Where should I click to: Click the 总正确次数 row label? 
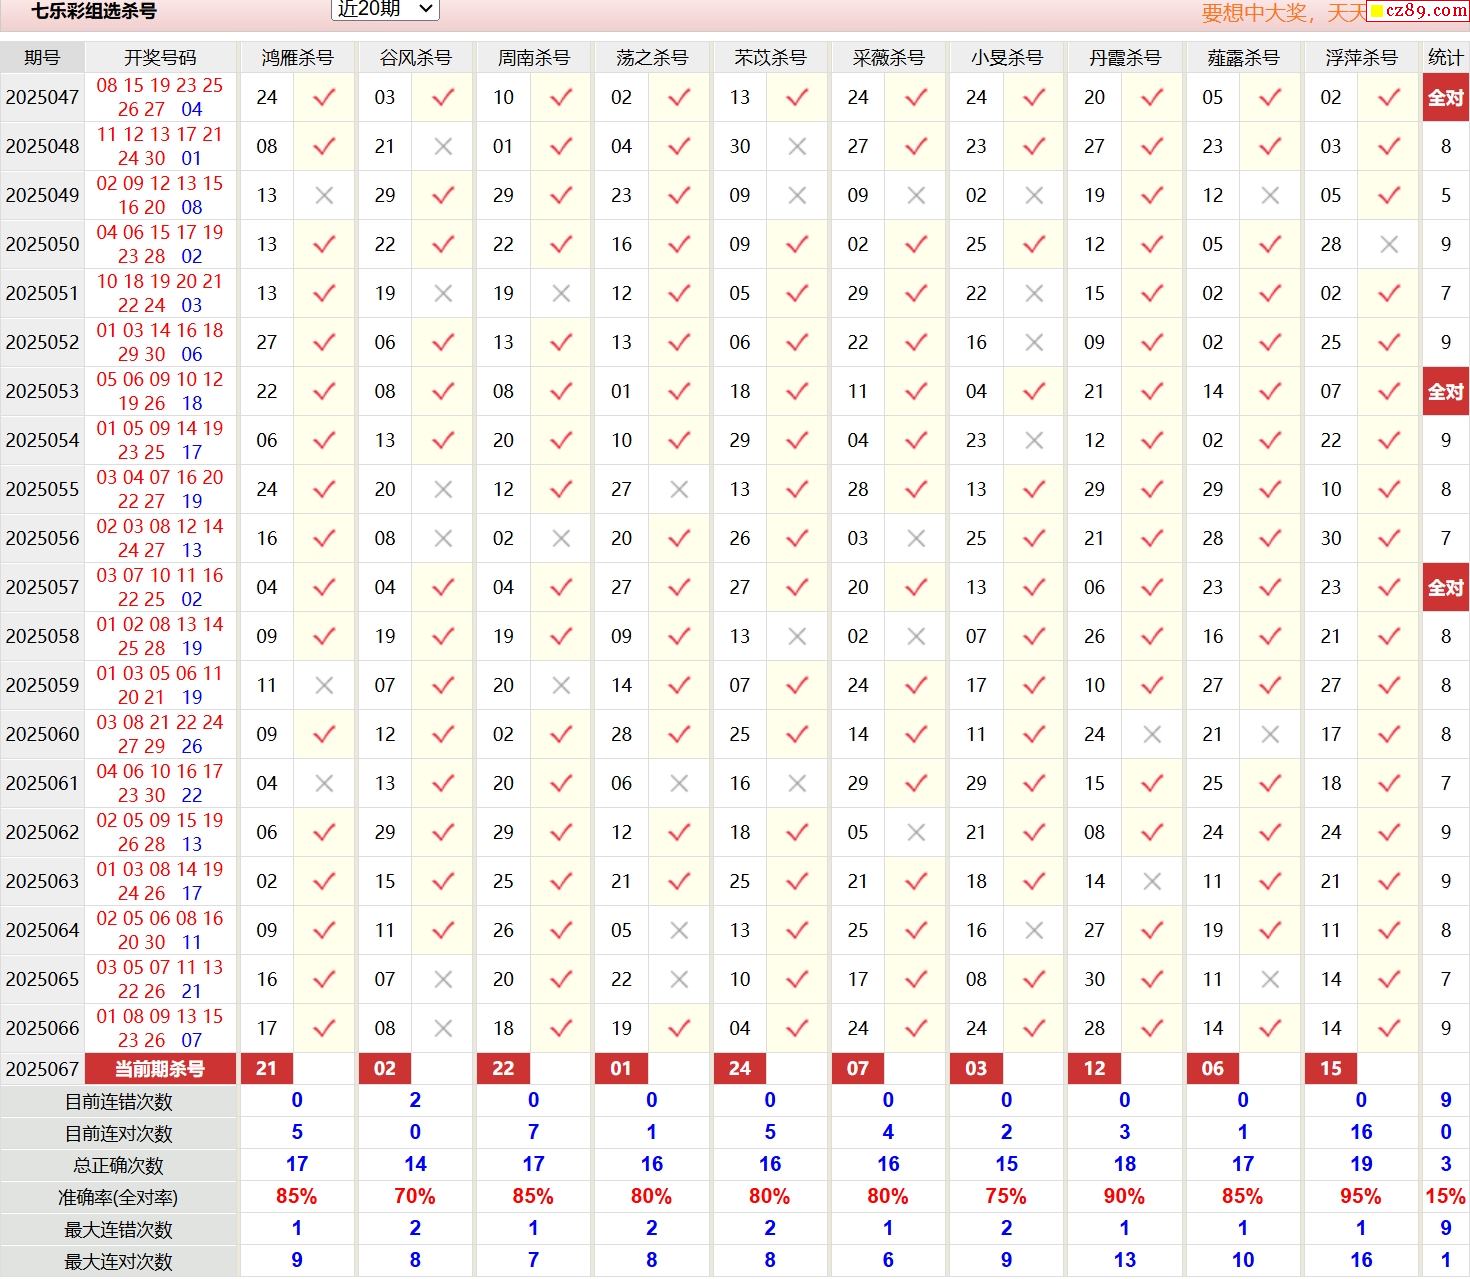pyautogui.click(x=118, y=1166)
